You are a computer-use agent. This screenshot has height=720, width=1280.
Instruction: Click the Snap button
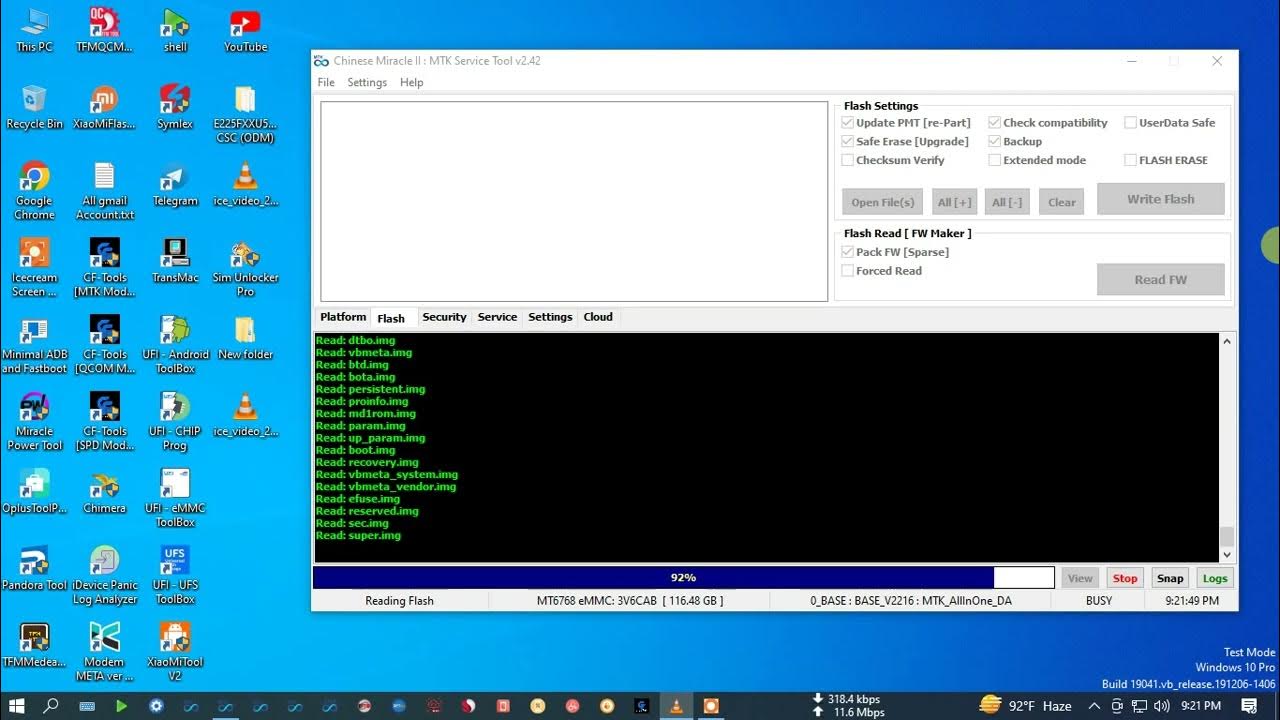coord(1170,578)
